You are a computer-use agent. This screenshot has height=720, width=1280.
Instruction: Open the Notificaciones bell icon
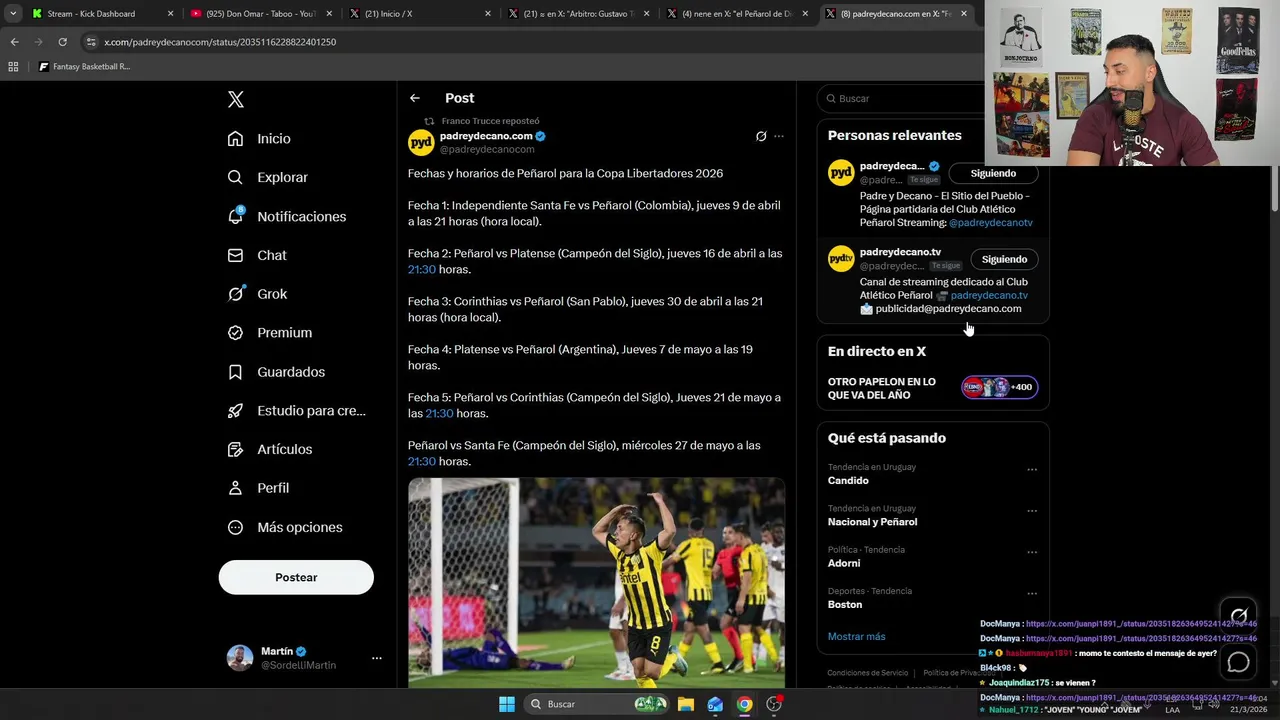(x=235, y=216)
